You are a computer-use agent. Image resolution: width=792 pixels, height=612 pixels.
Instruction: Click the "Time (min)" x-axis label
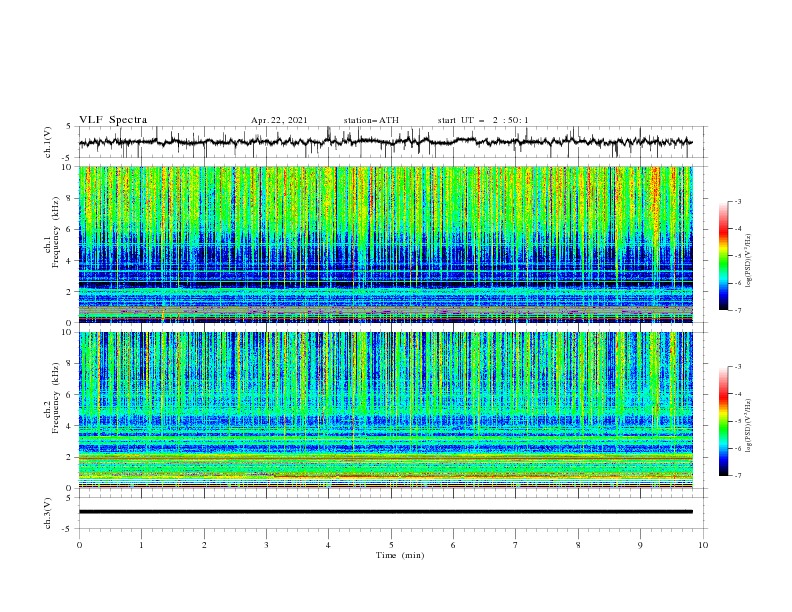pos(400,555)
